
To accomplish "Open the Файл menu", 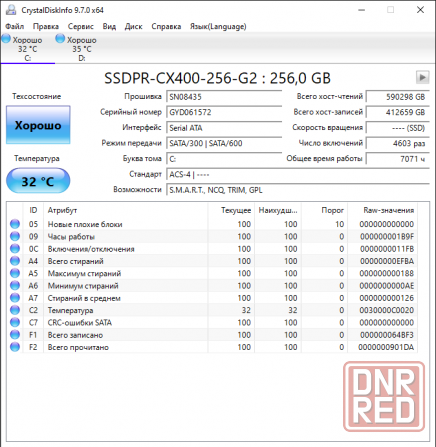I will click(15, 26).
